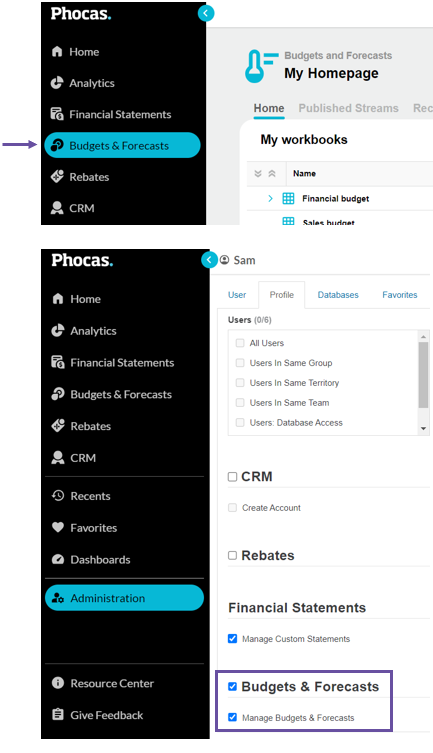Disable the Manage Custom Statements checkbox
This screenshot has width=433, height=753.
232,639
